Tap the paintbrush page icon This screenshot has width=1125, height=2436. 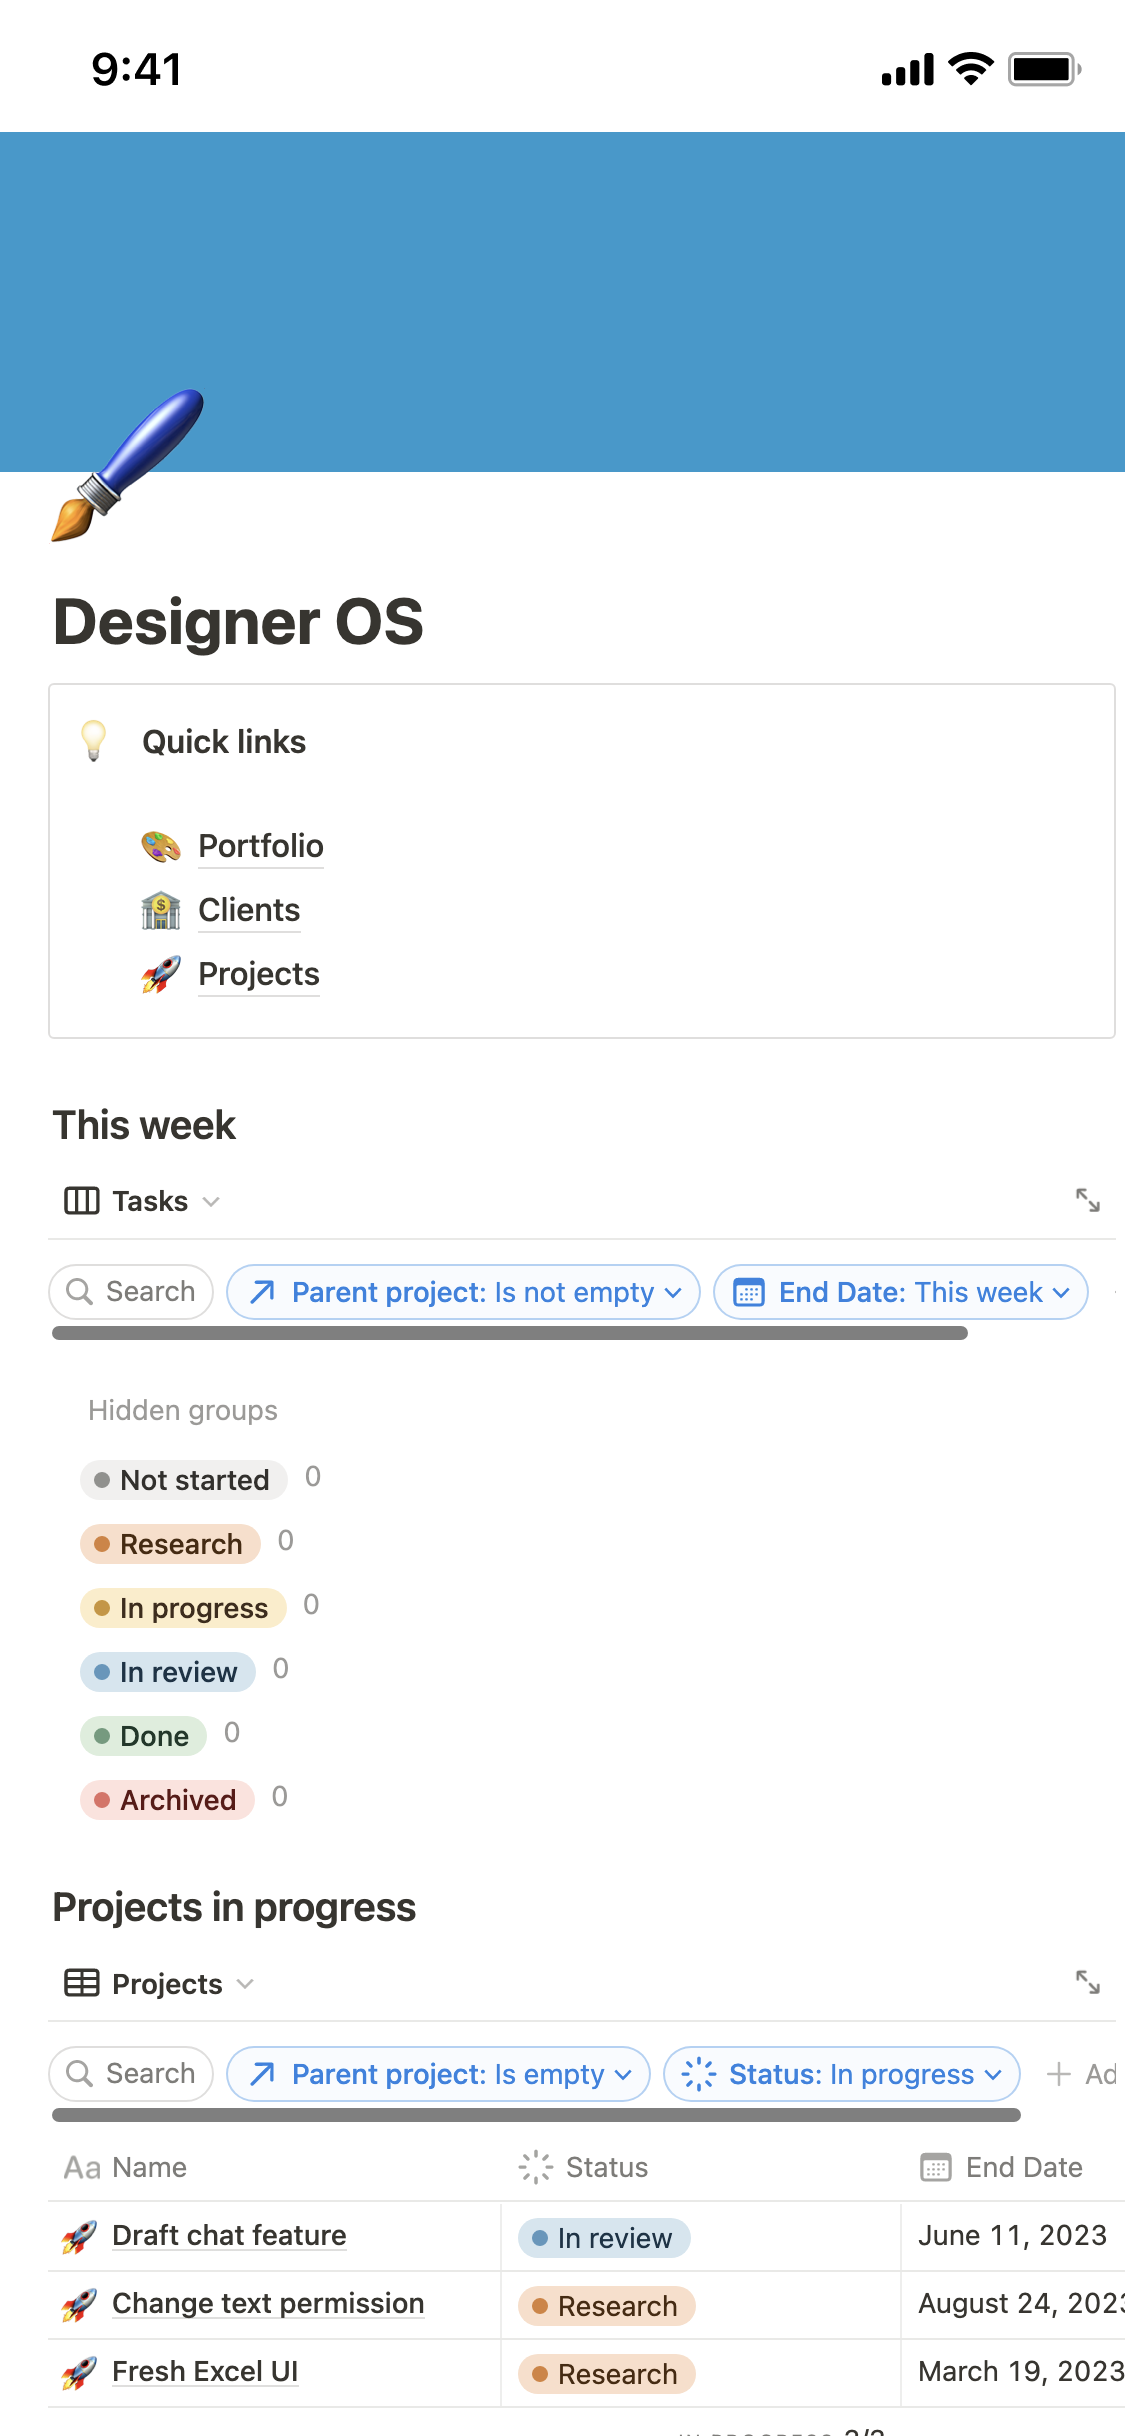coord(127,466)
